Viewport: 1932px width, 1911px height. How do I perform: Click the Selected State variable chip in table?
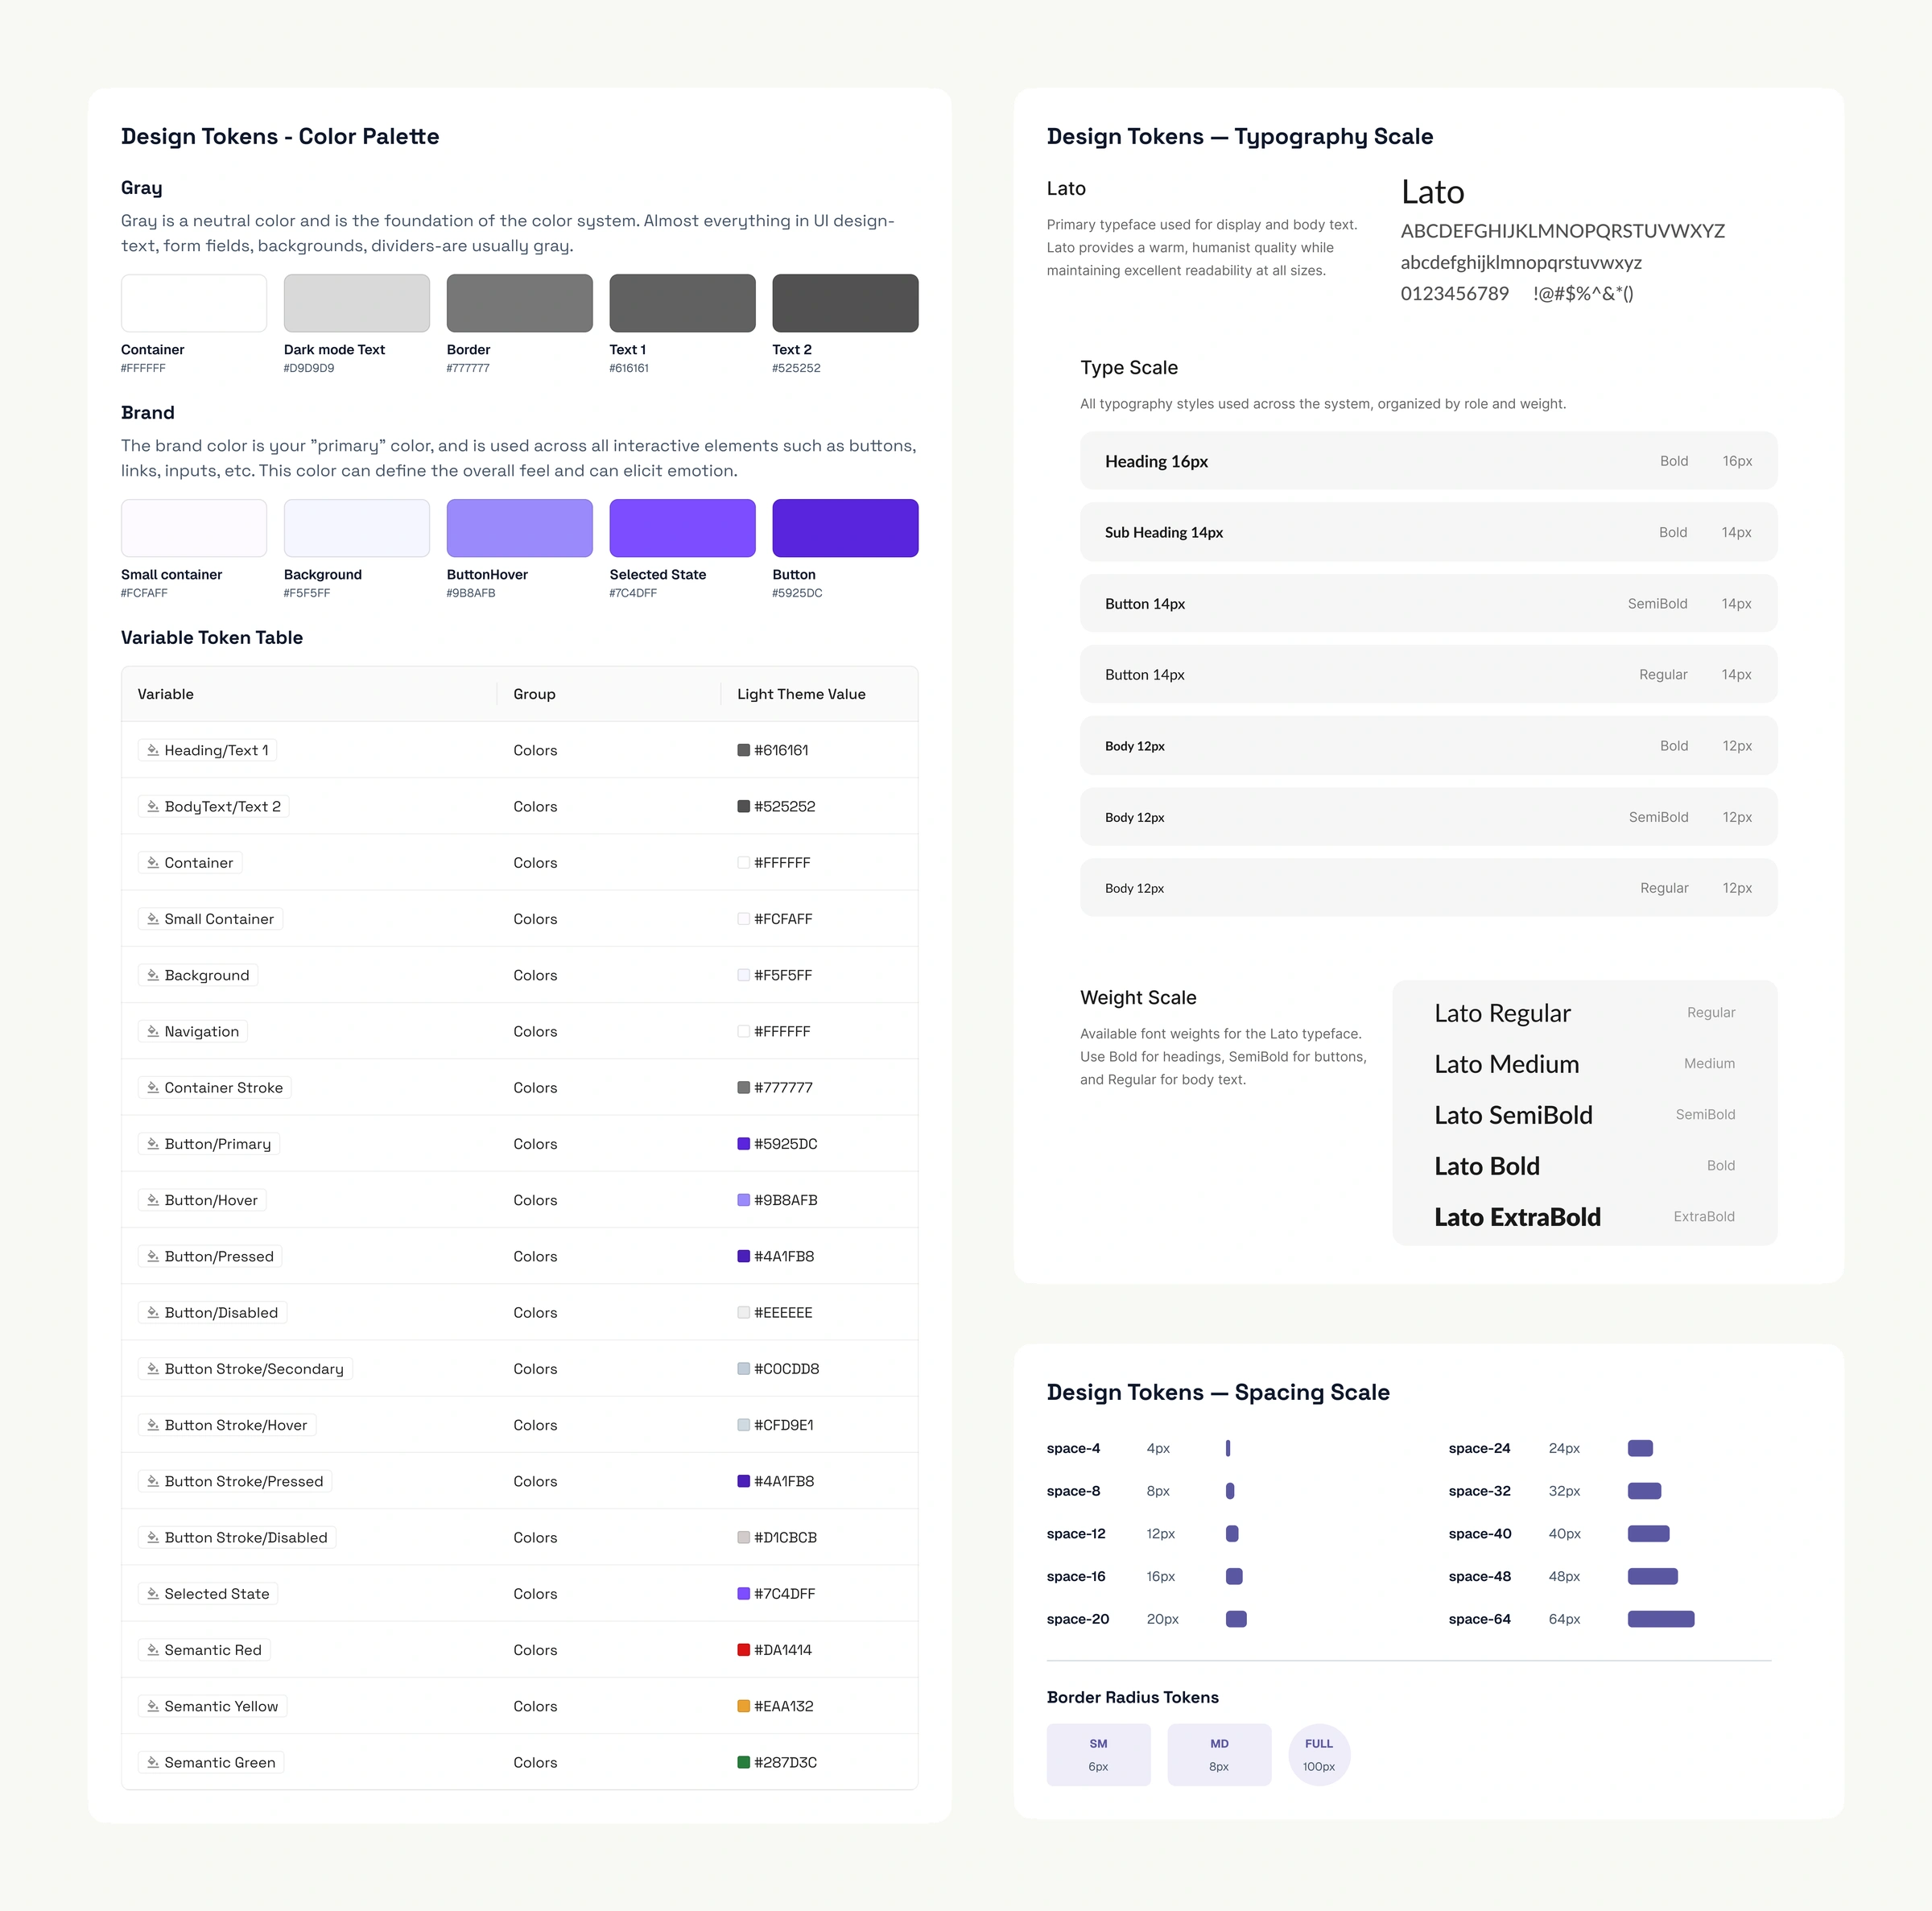coord(207,1593)
